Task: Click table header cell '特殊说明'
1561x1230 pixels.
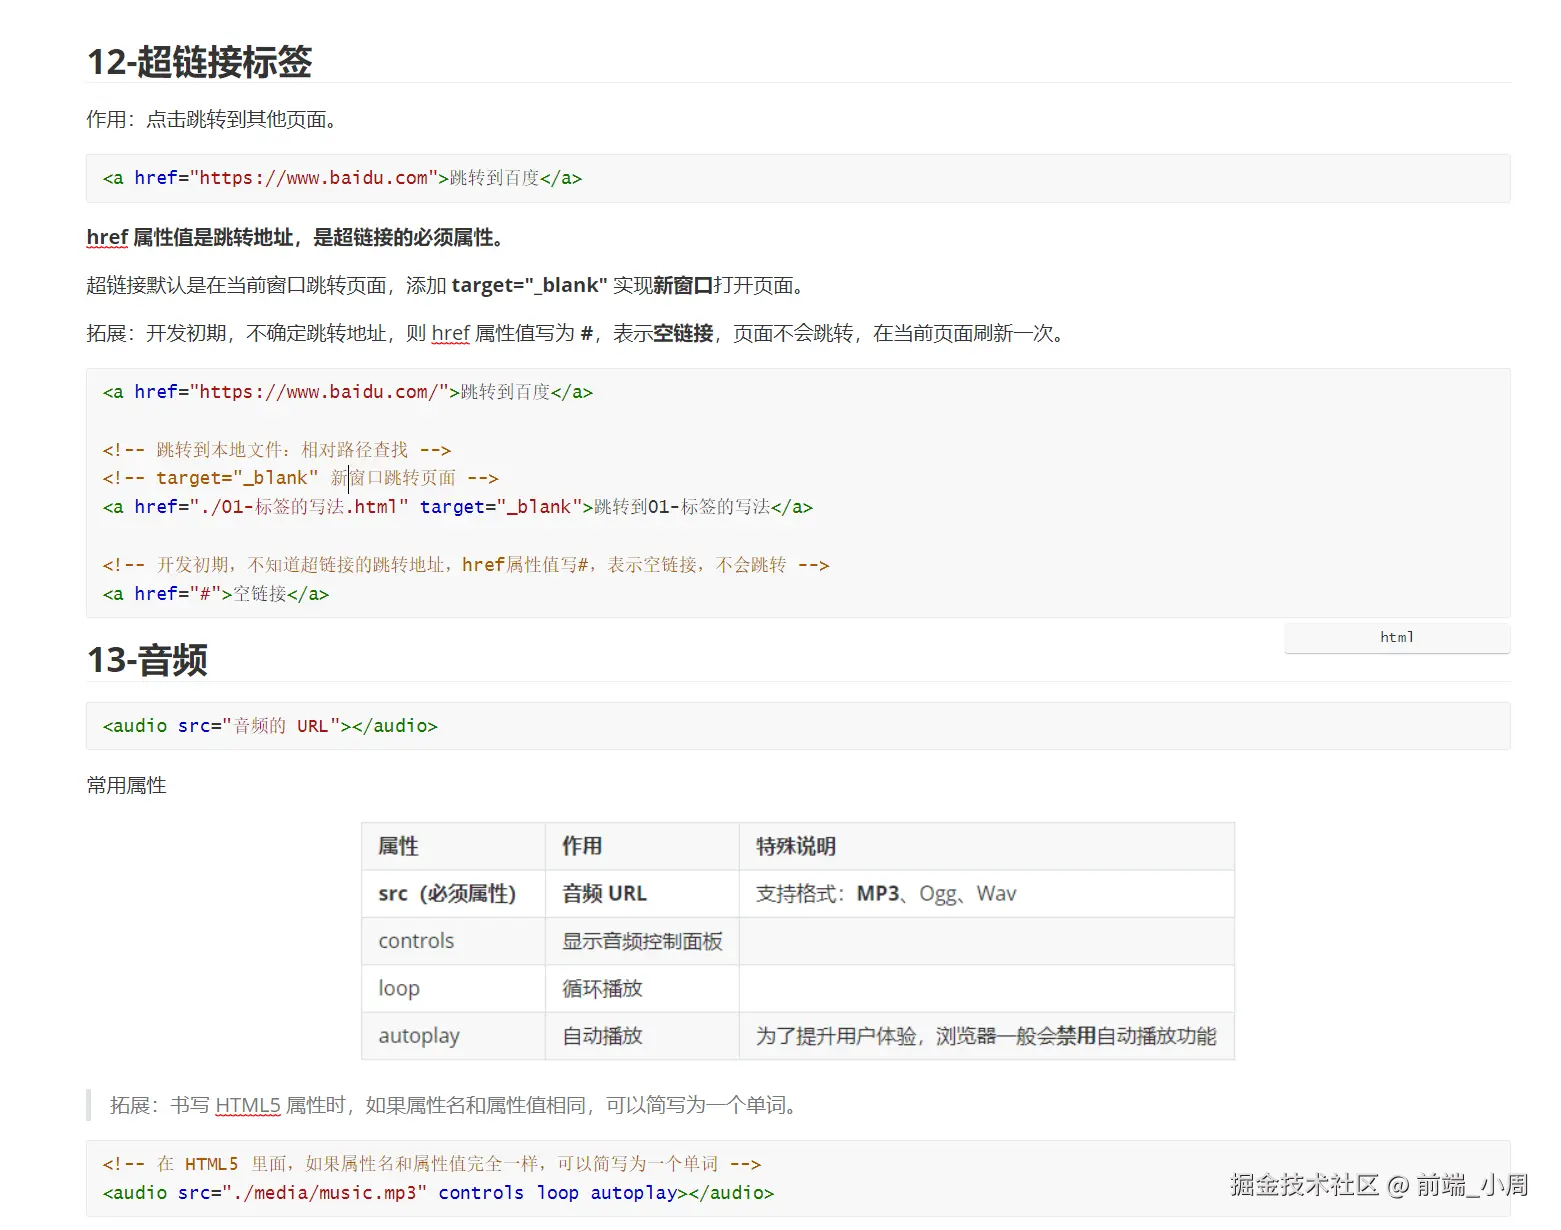Action: [987, 846]
